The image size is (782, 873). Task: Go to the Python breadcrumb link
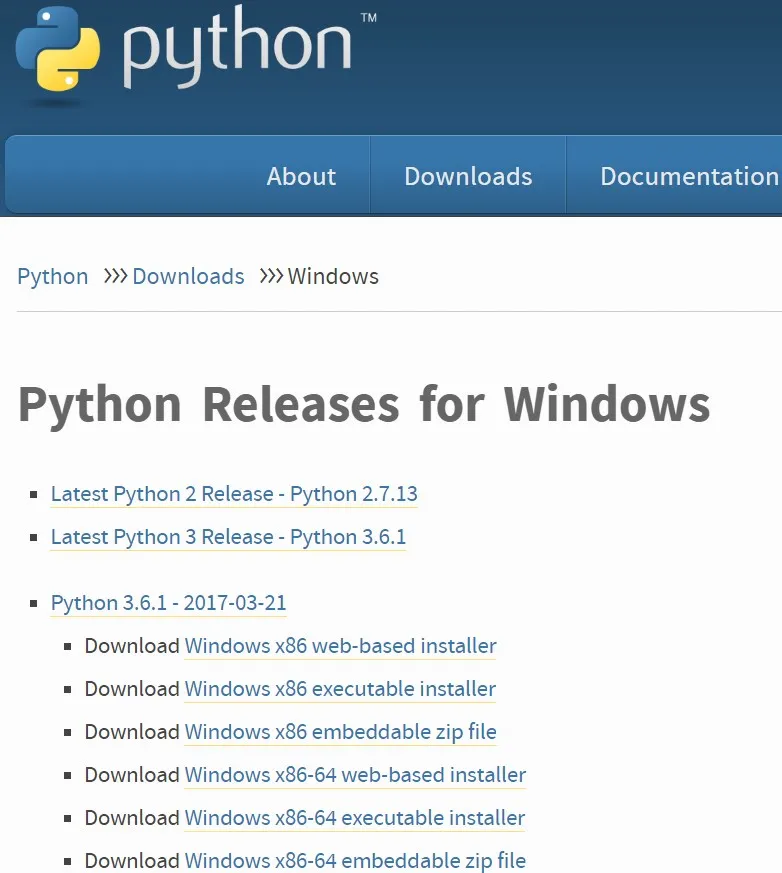(x=53, y=277)
